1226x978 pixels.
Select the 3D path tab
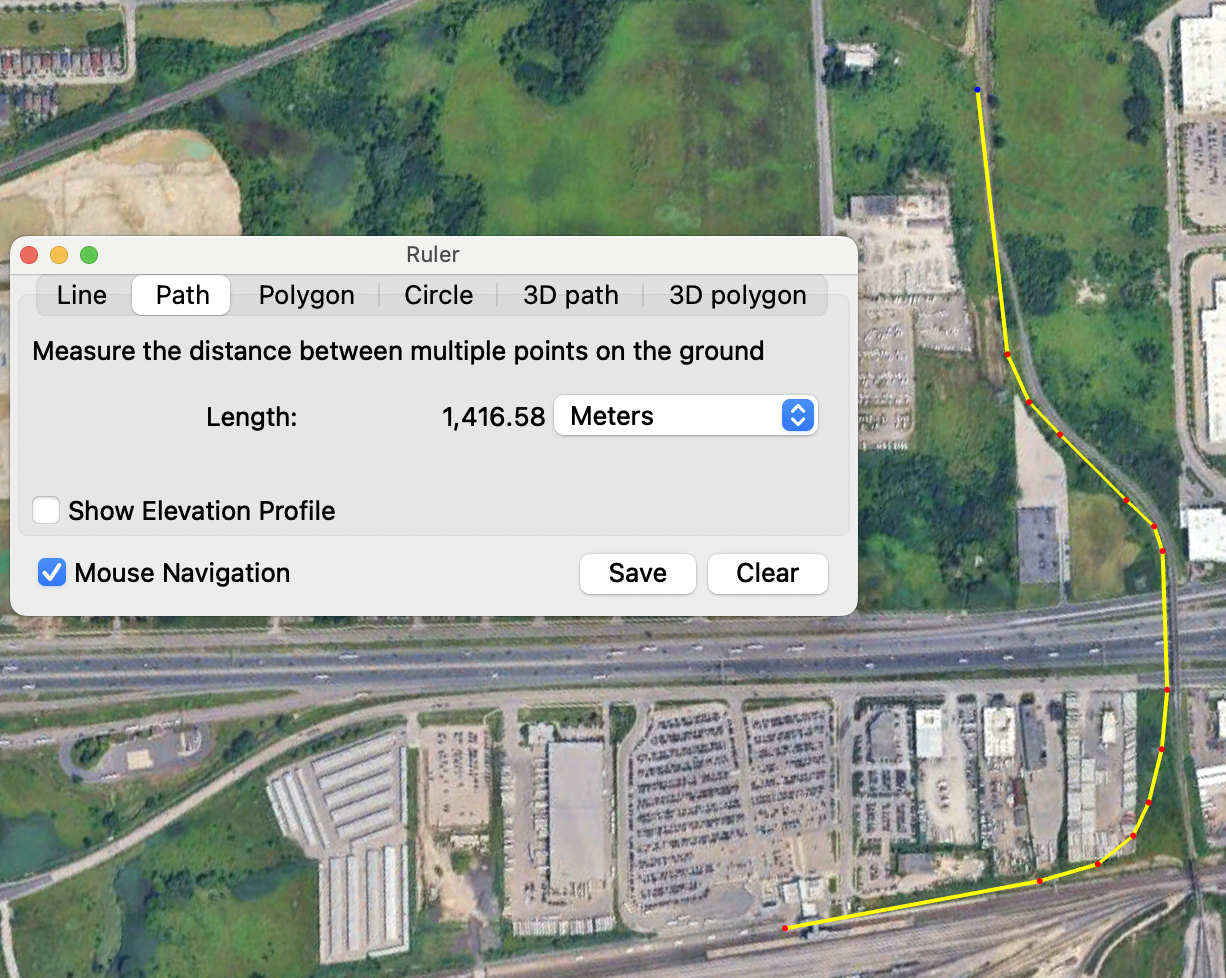[x=570, y=295]
